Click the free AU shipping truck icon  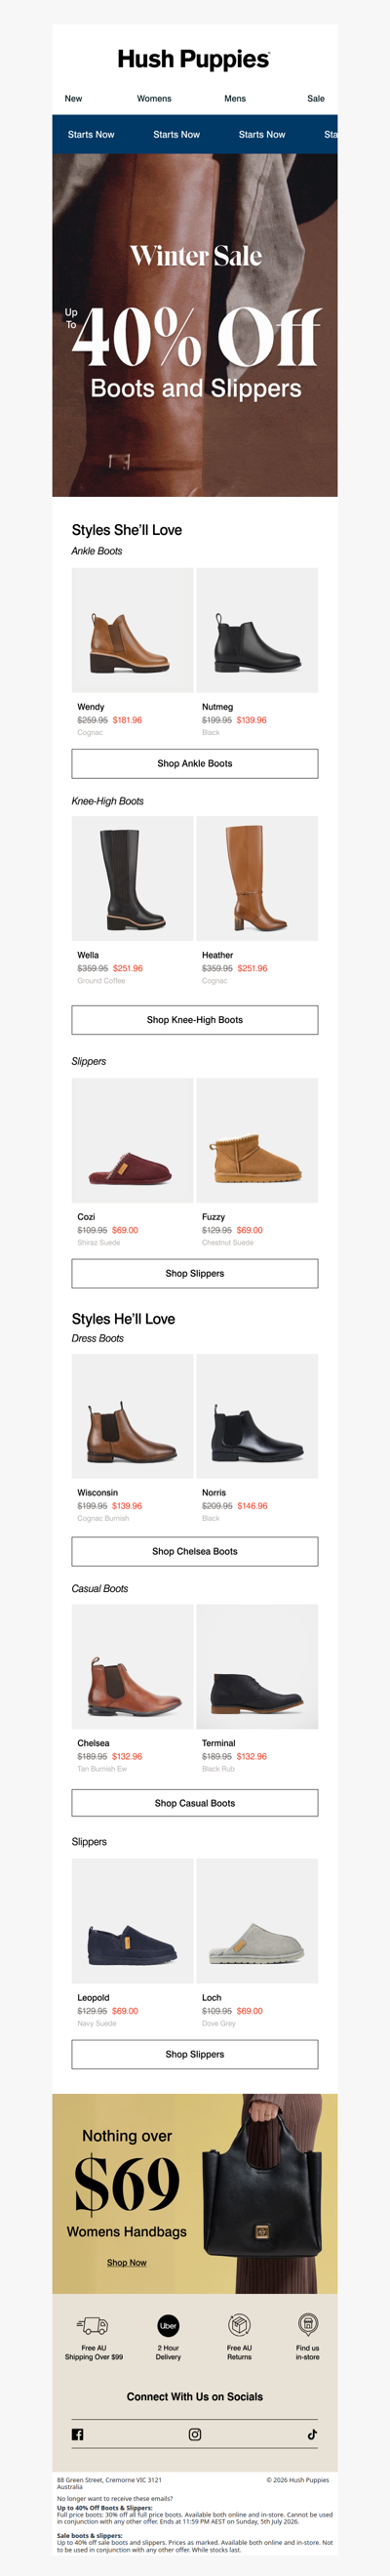(x=93, y=2326)
